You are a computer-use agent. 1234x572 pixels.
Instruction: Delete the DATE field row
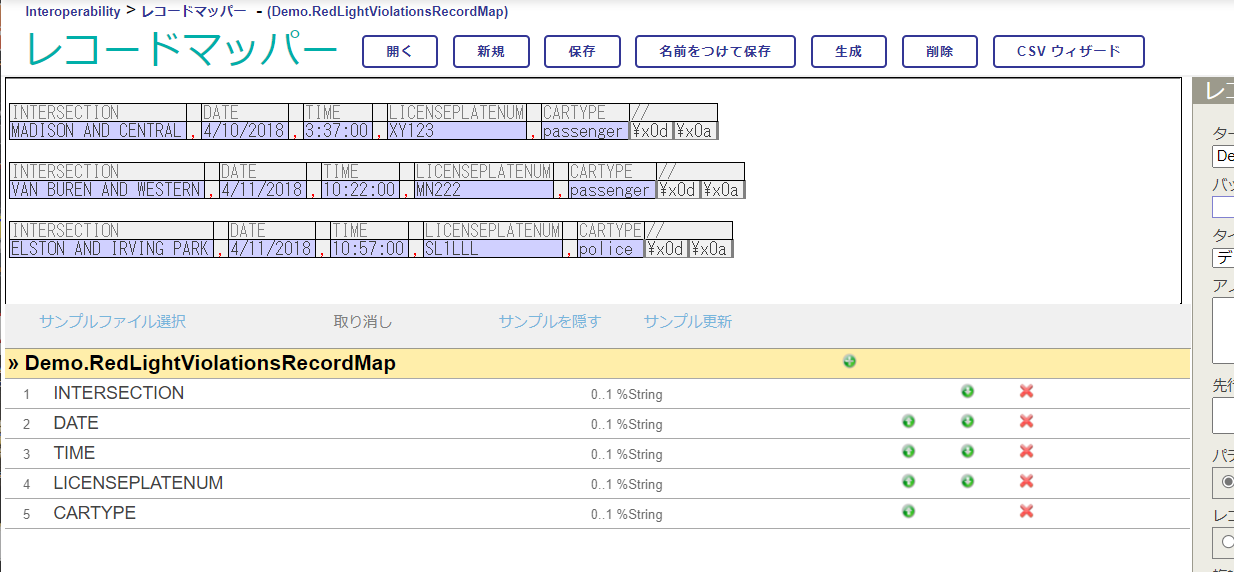pos(1026,422)
